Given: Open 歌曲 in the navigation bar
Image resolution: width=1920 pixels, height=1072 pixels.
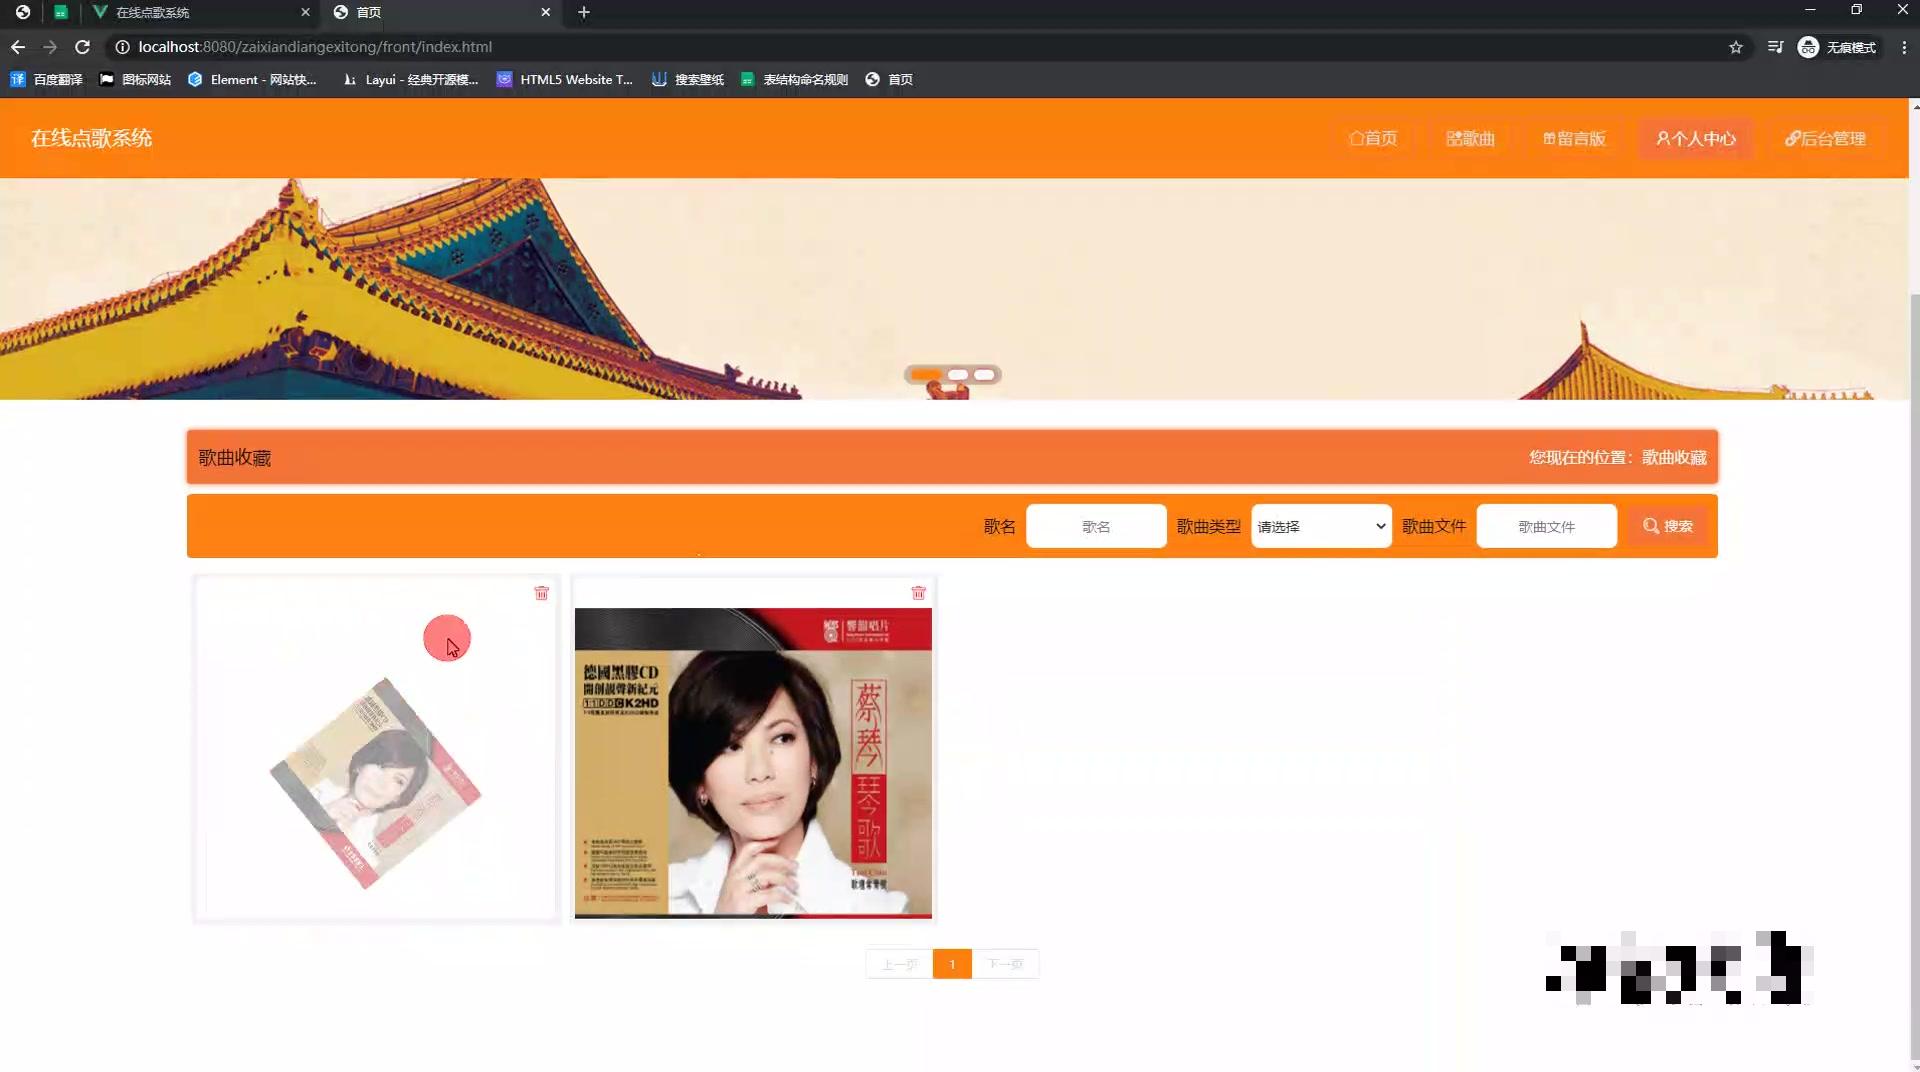Looking at the screenshot, I should pyautogui.click(x=1470, y=138).
